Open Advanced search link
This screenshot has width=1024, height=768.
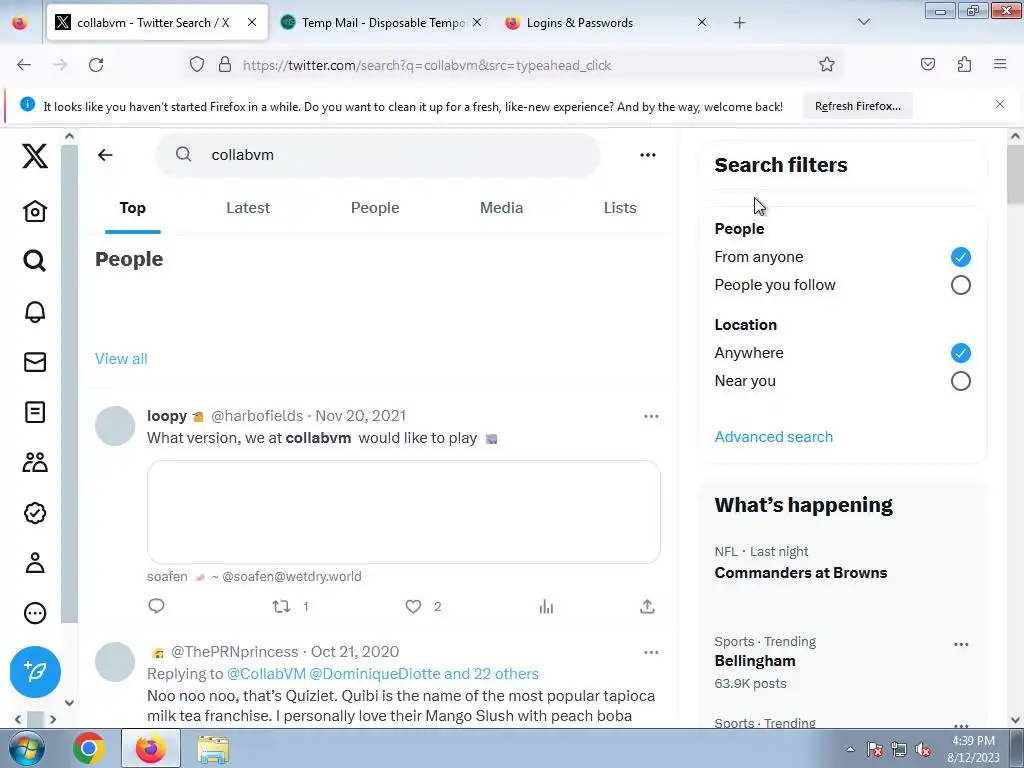pos(773,436)
